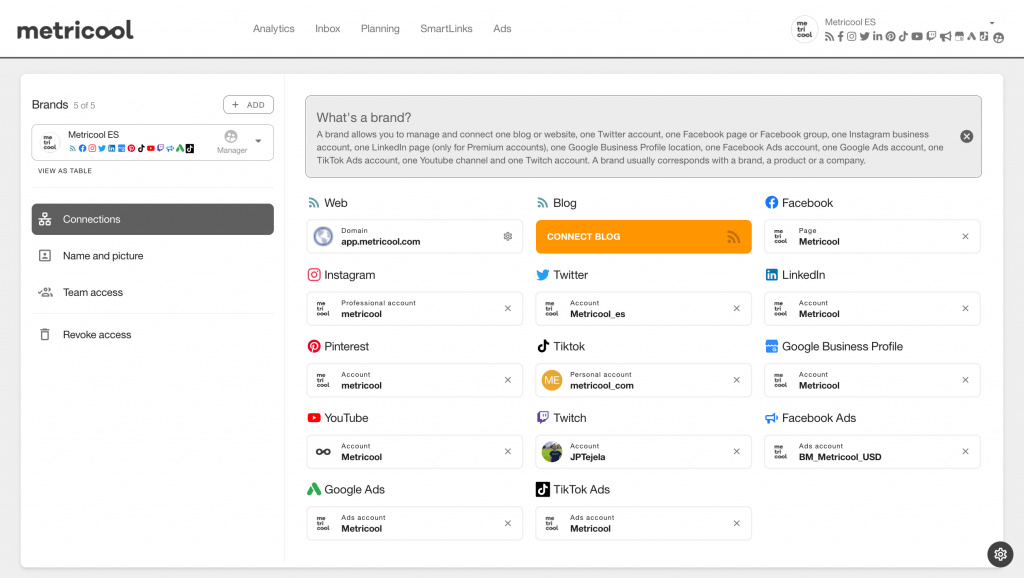The width and height of the screenshot is (1024, 578).
Task: Open SmartLinks in top navigation
Action: coord(446,29)
